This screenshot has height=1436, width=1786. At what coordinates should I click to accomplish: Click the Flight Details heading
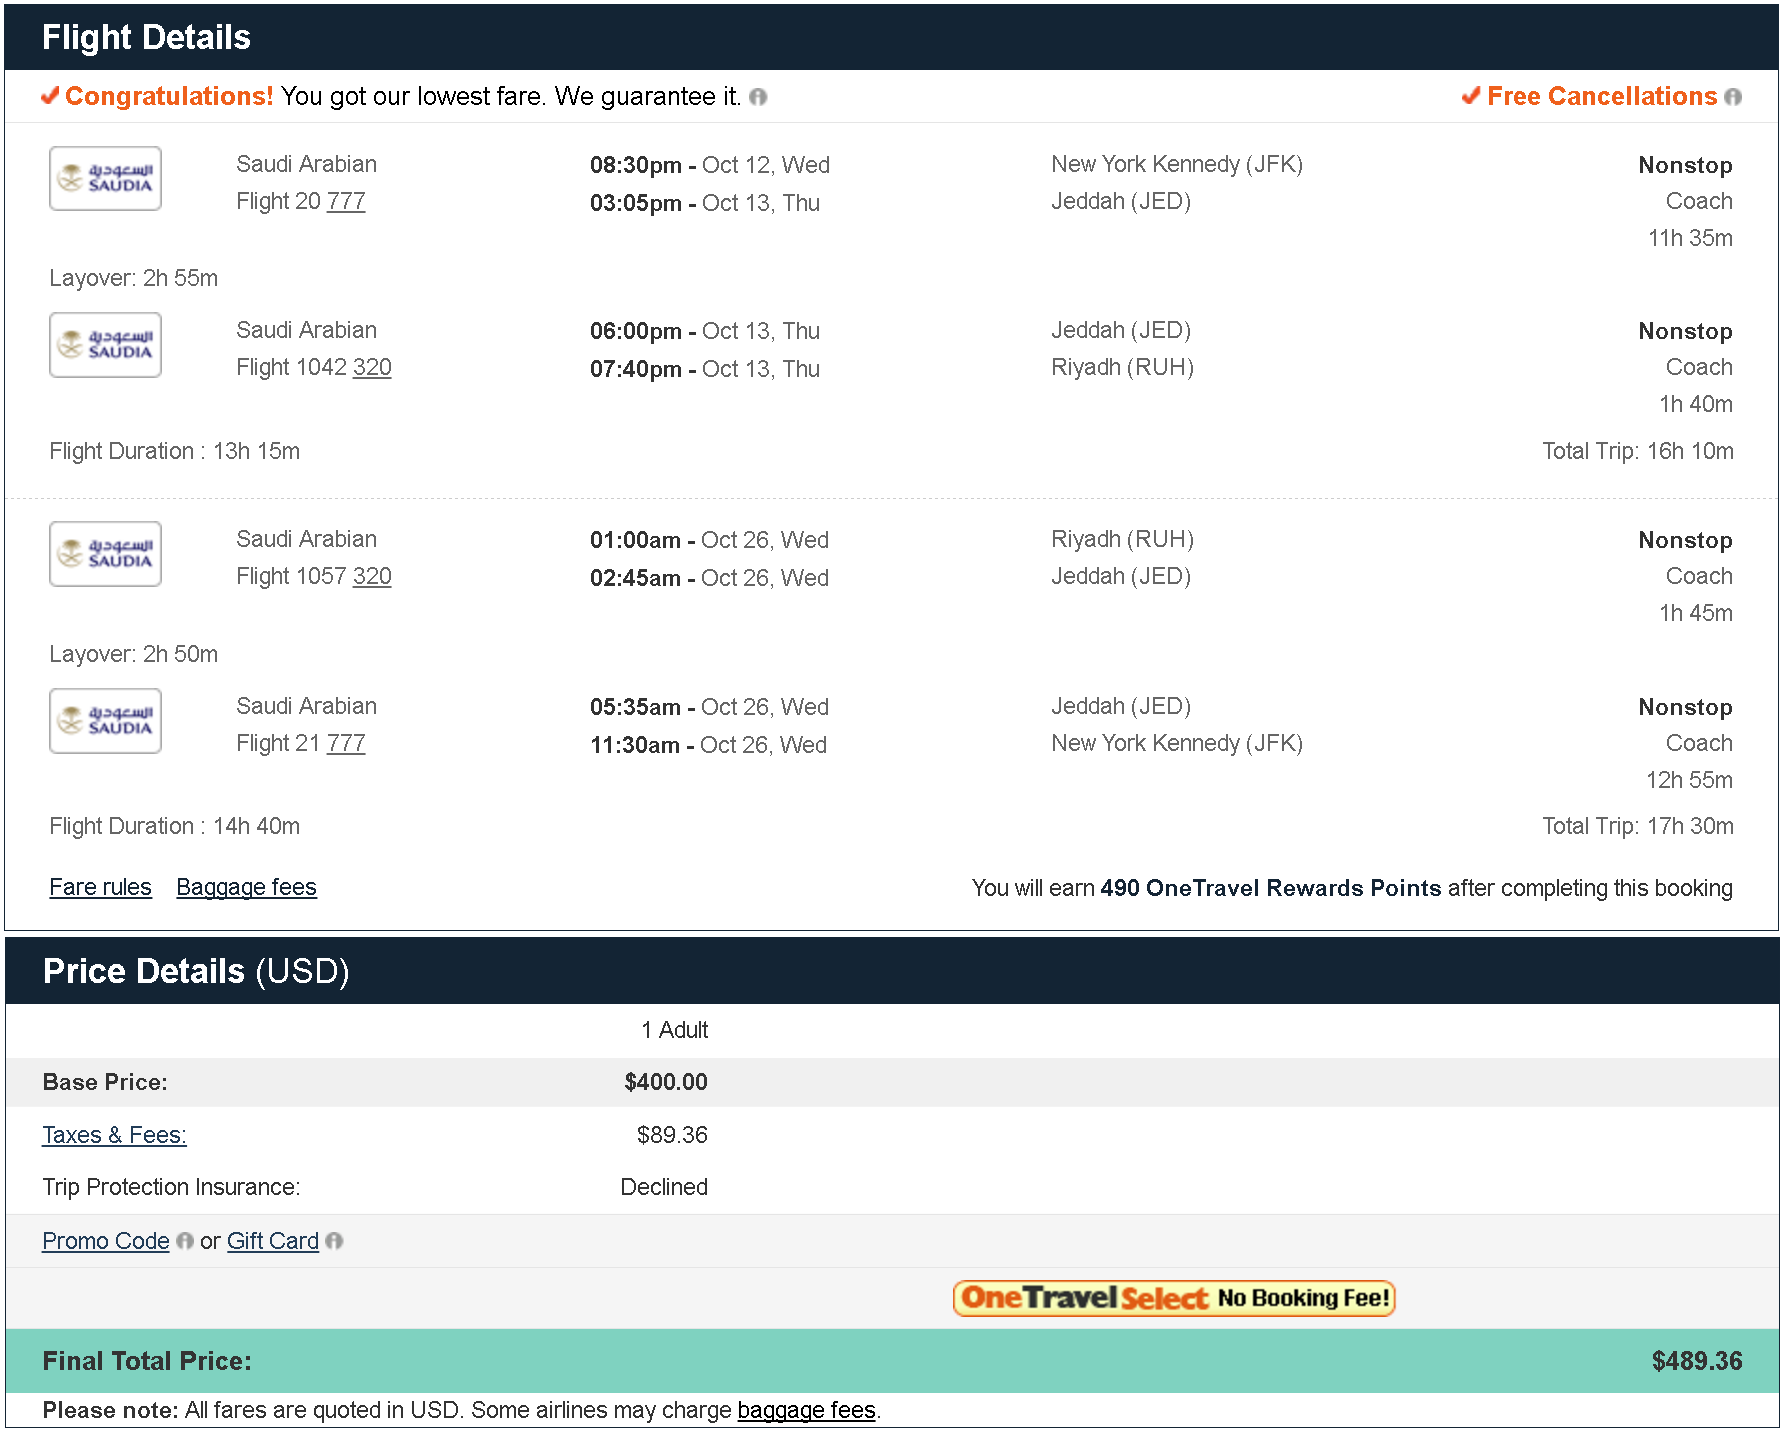click(146, 37)
